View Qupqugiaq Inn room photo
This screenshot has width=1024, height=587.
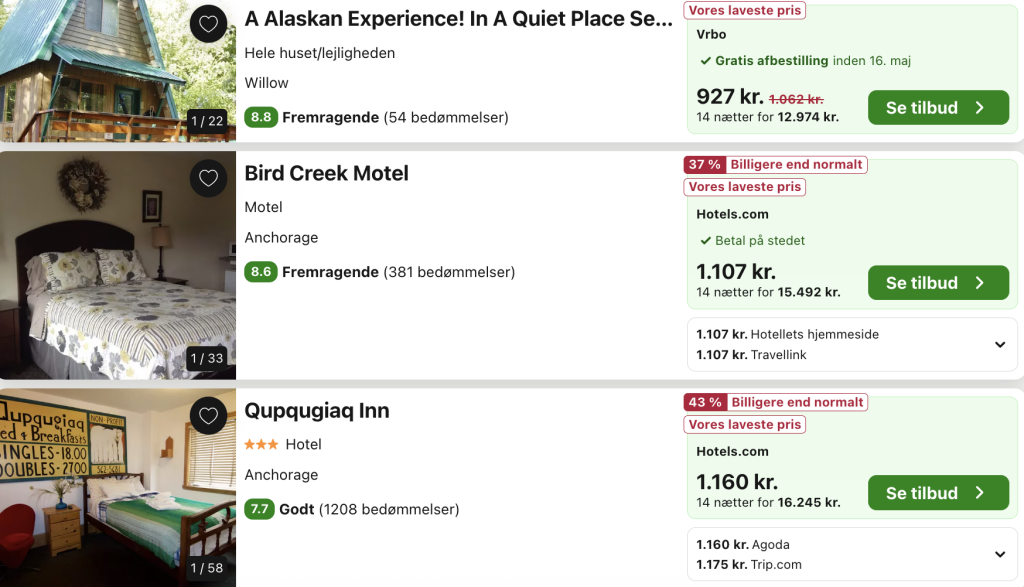click(x=118, y=488)
